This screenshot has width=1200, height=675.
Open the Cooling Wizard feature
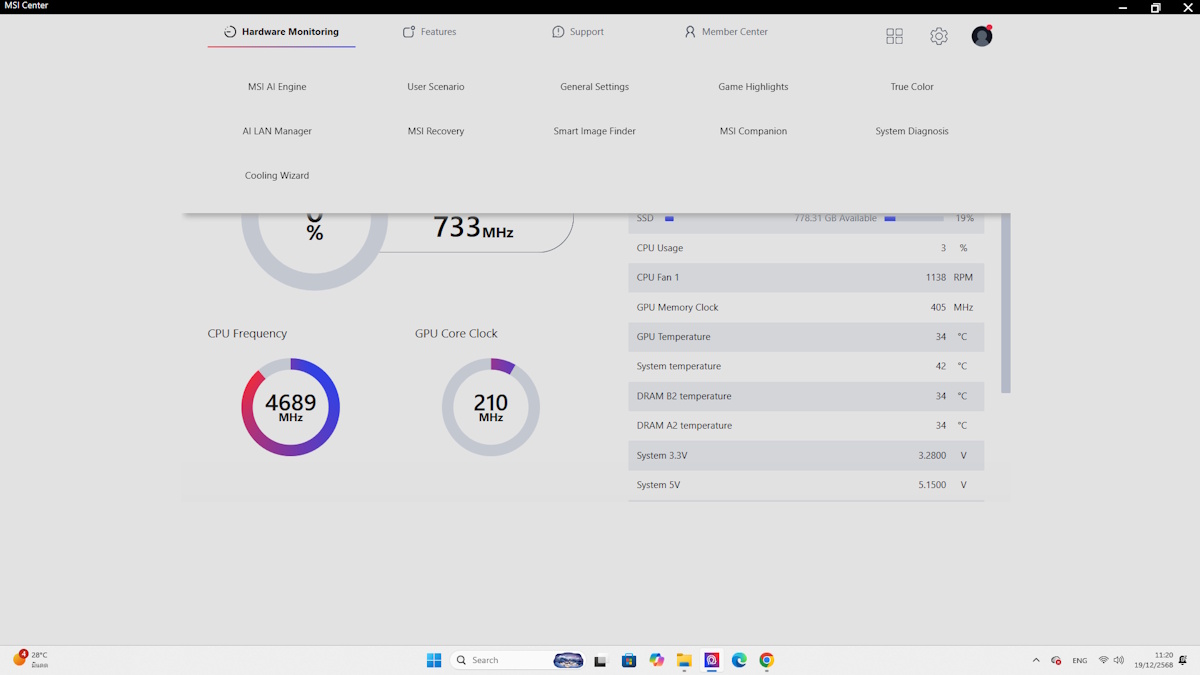point(277,176)
